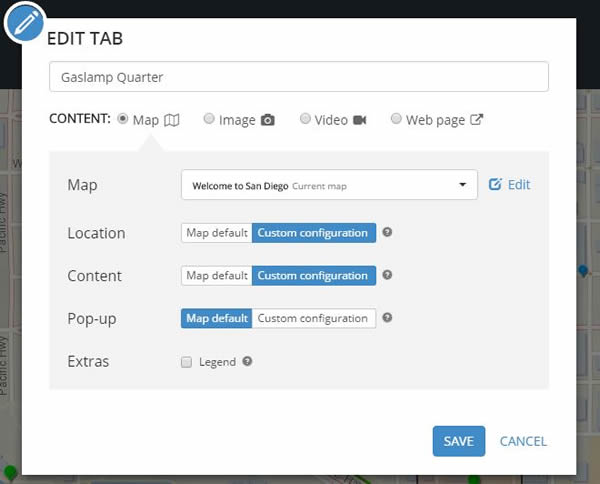
Task: Click the camera icon beside Image
Action: pyautogui.click(x=268, y=120)
